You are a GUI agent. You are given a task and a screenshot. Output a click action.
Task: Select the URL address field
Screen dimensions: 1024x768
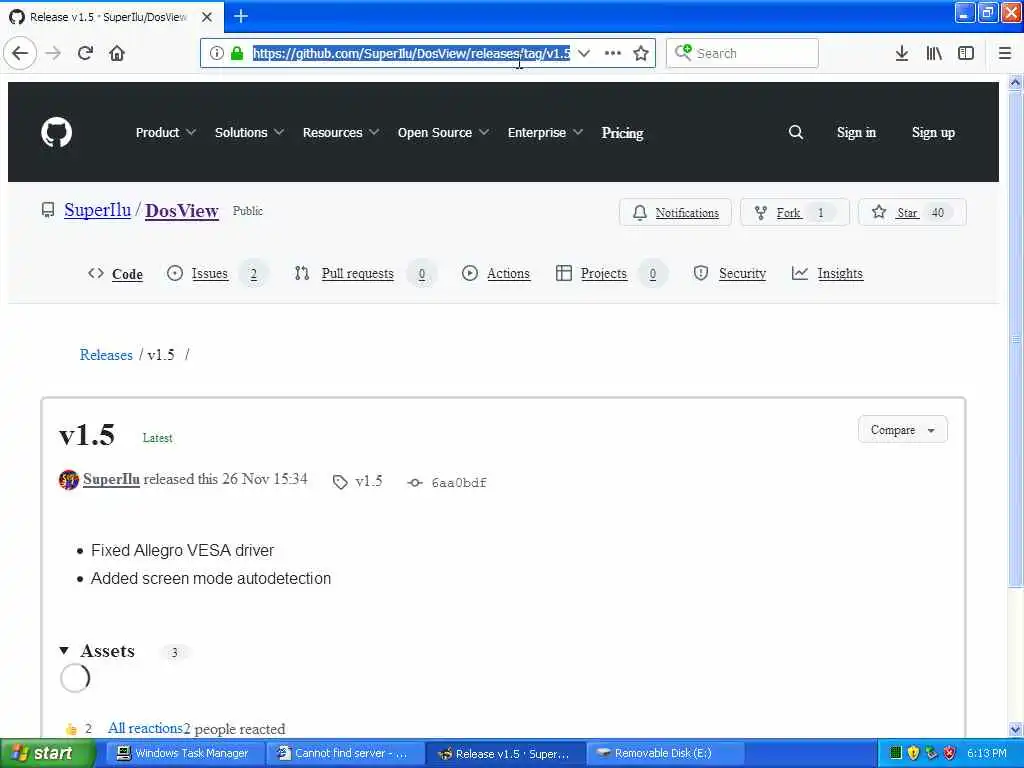(411, 53)
